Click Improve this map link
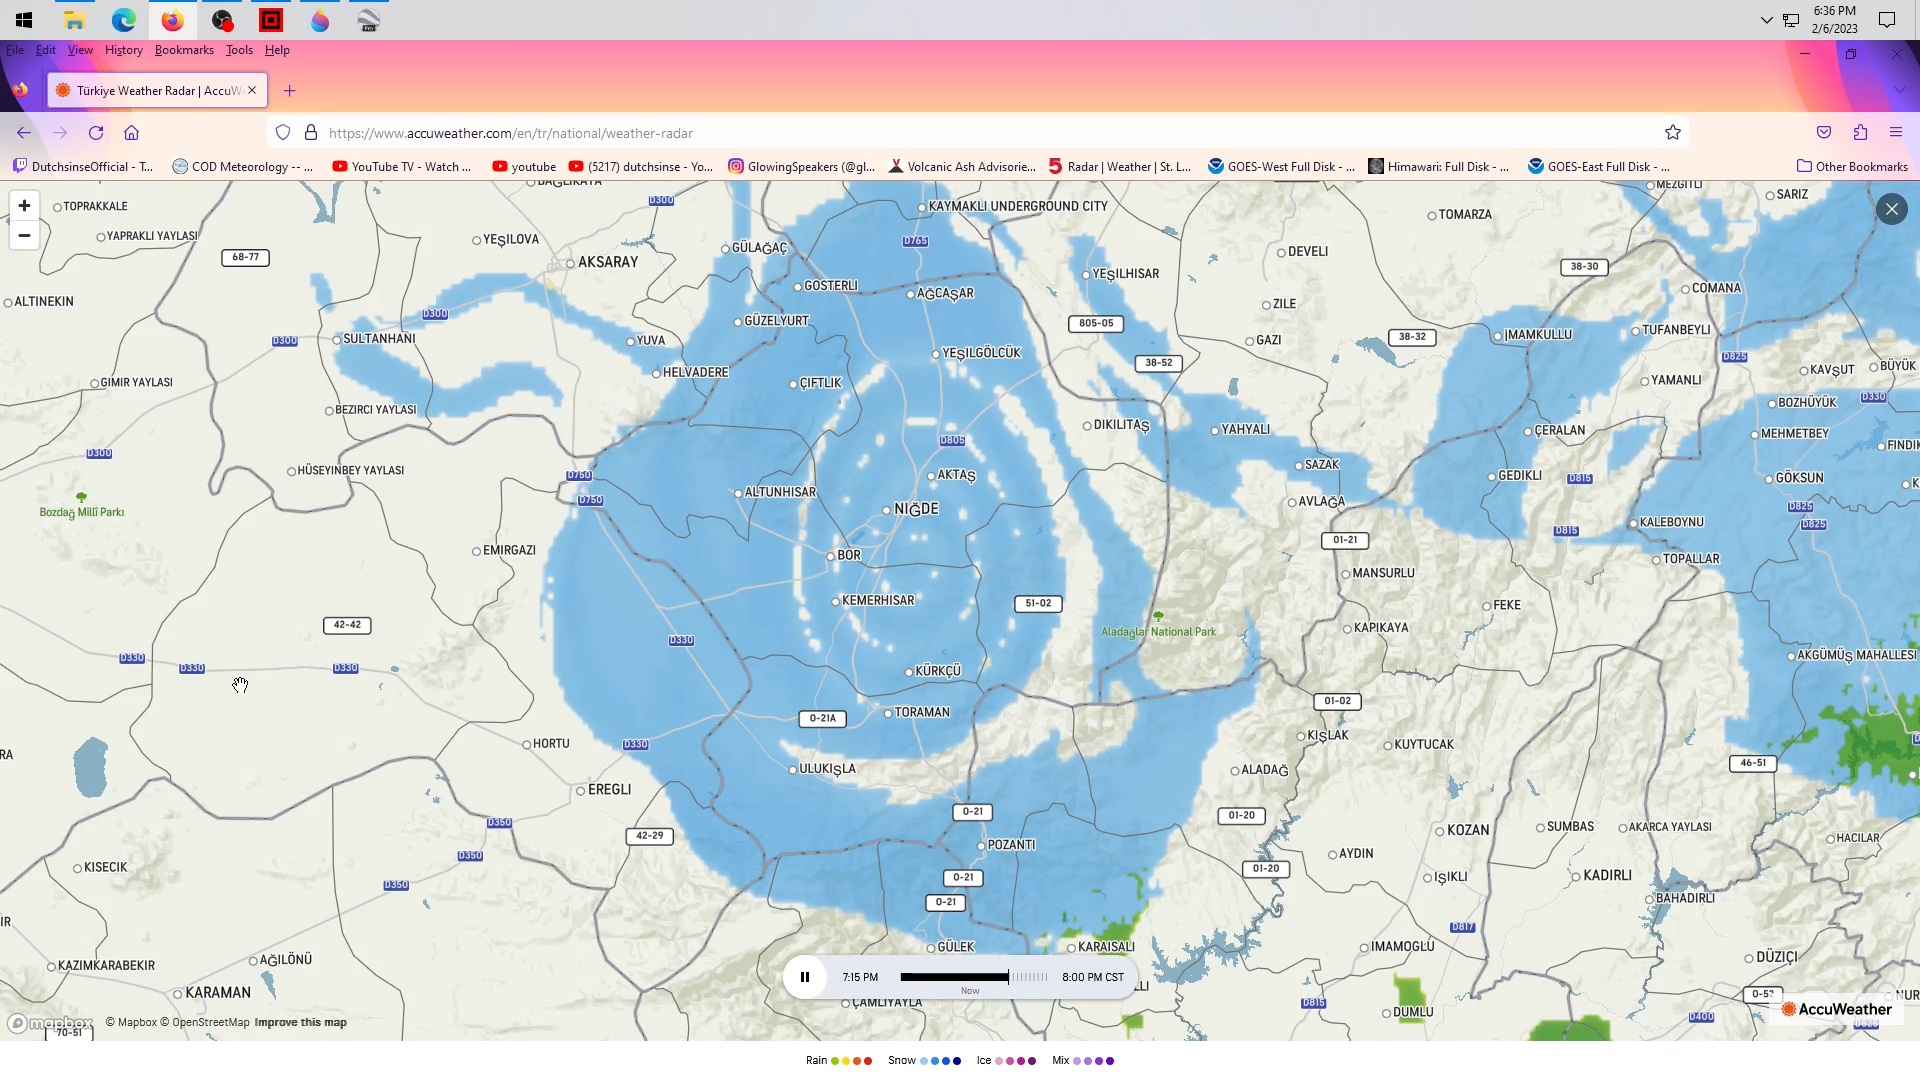 [300, 1023]
